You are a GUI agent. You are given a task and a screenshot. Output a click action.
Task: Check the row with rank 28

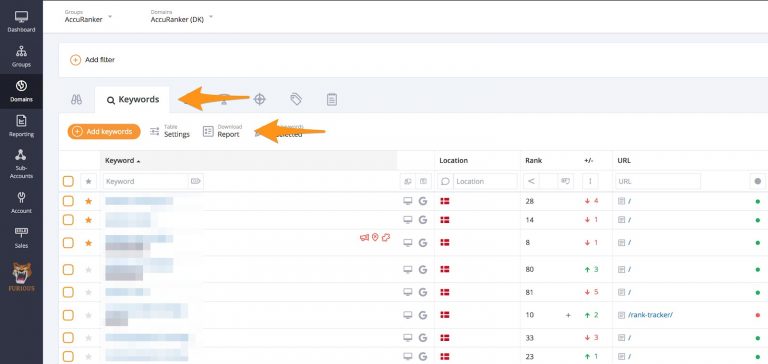(68, 201)
